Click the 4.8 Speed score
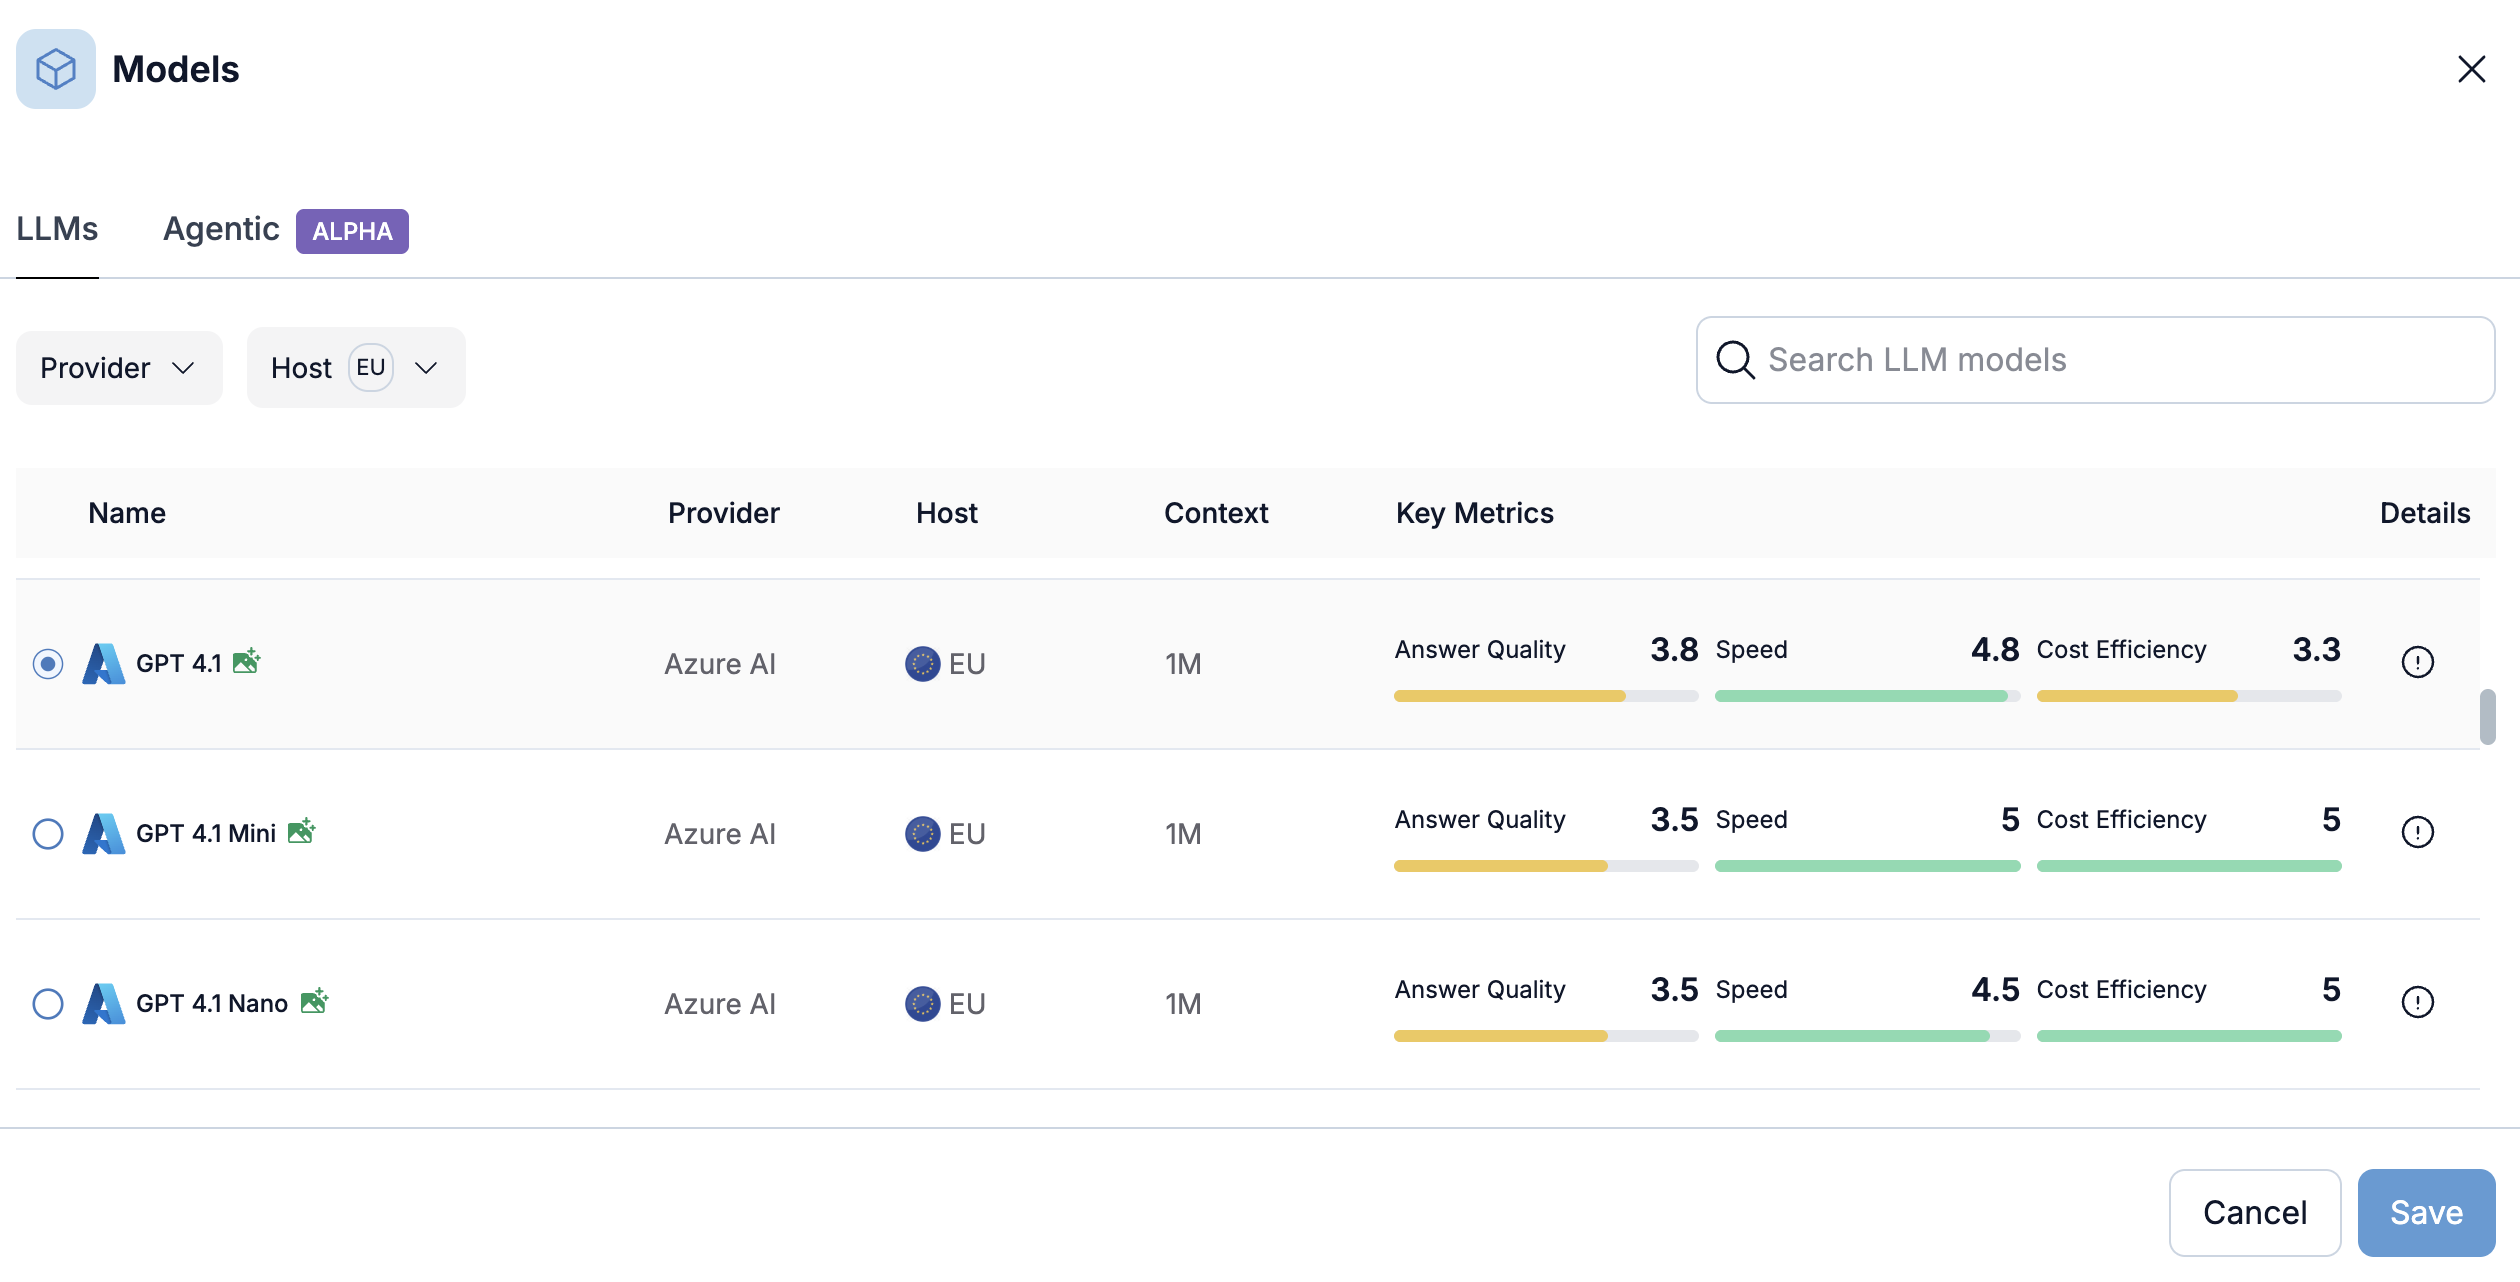Viewport: 2520px width, 1282px height. click(1995, 650)
